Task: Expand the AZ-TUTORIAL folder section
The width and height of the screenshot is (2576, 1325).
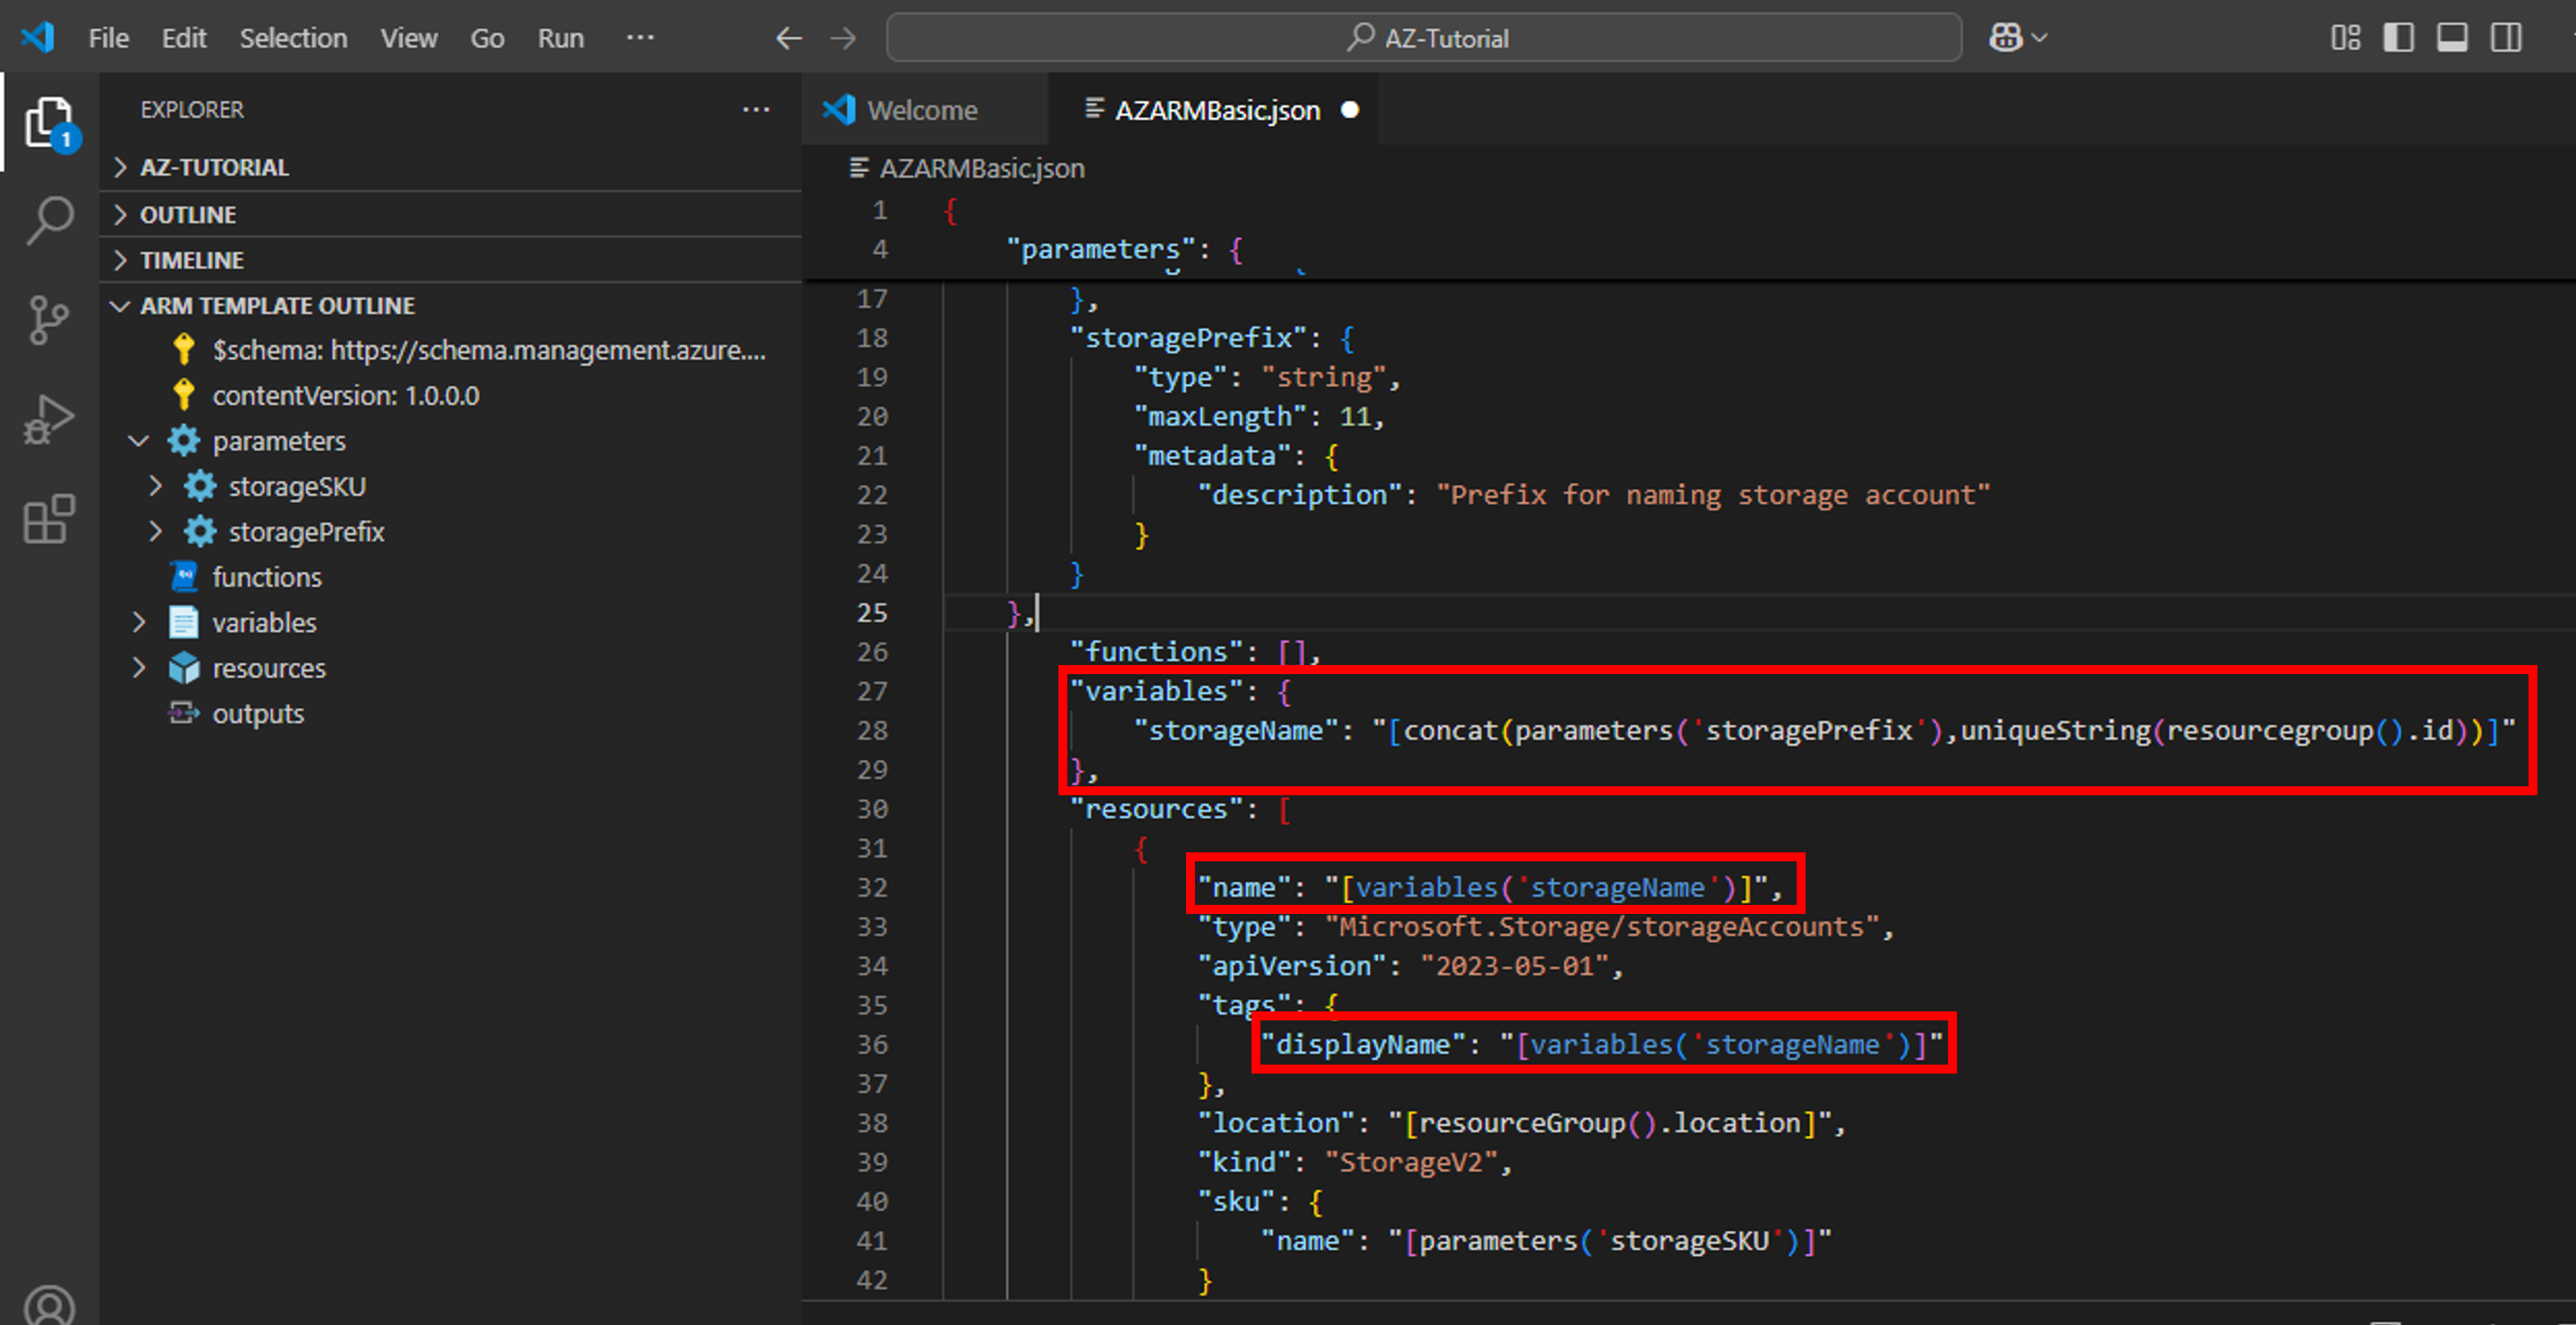Action: [x=214, y=167]
